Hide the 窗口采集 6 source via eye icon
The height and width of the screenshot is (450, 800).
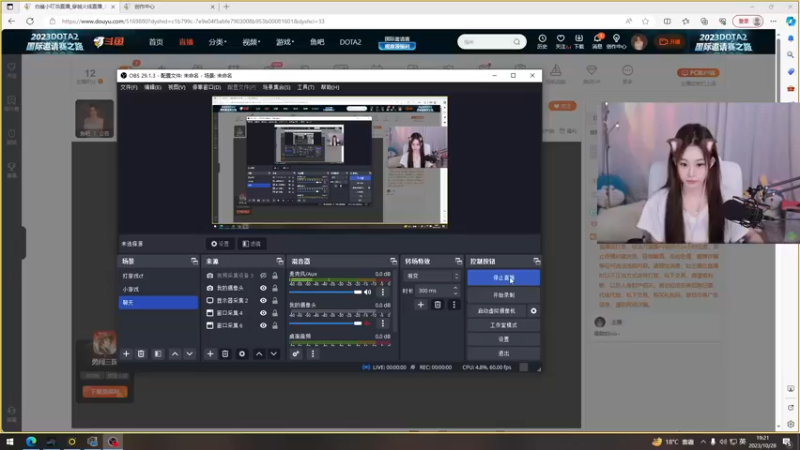263,325
